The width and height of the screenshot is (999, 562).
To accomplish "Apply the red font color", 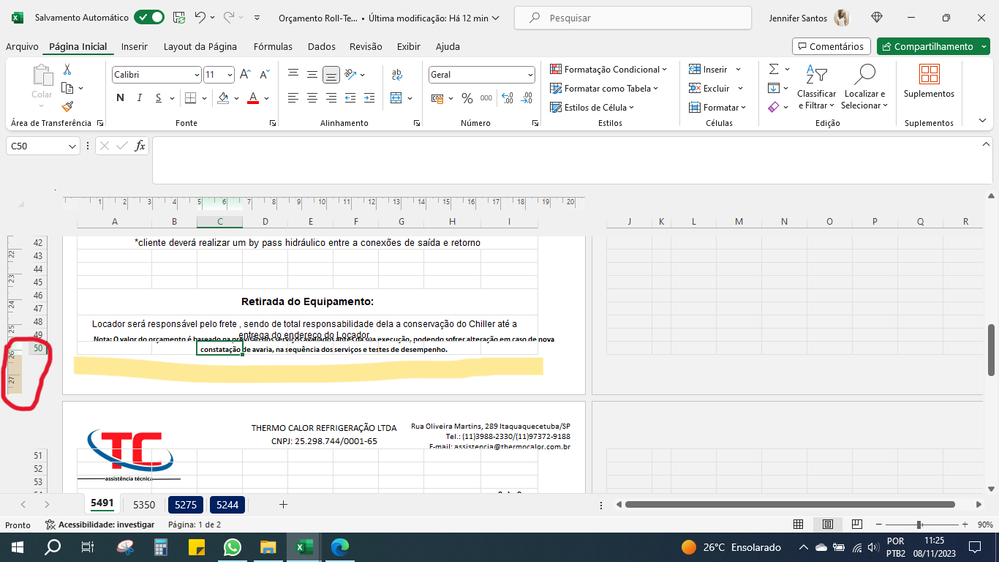I will (253, 97).
